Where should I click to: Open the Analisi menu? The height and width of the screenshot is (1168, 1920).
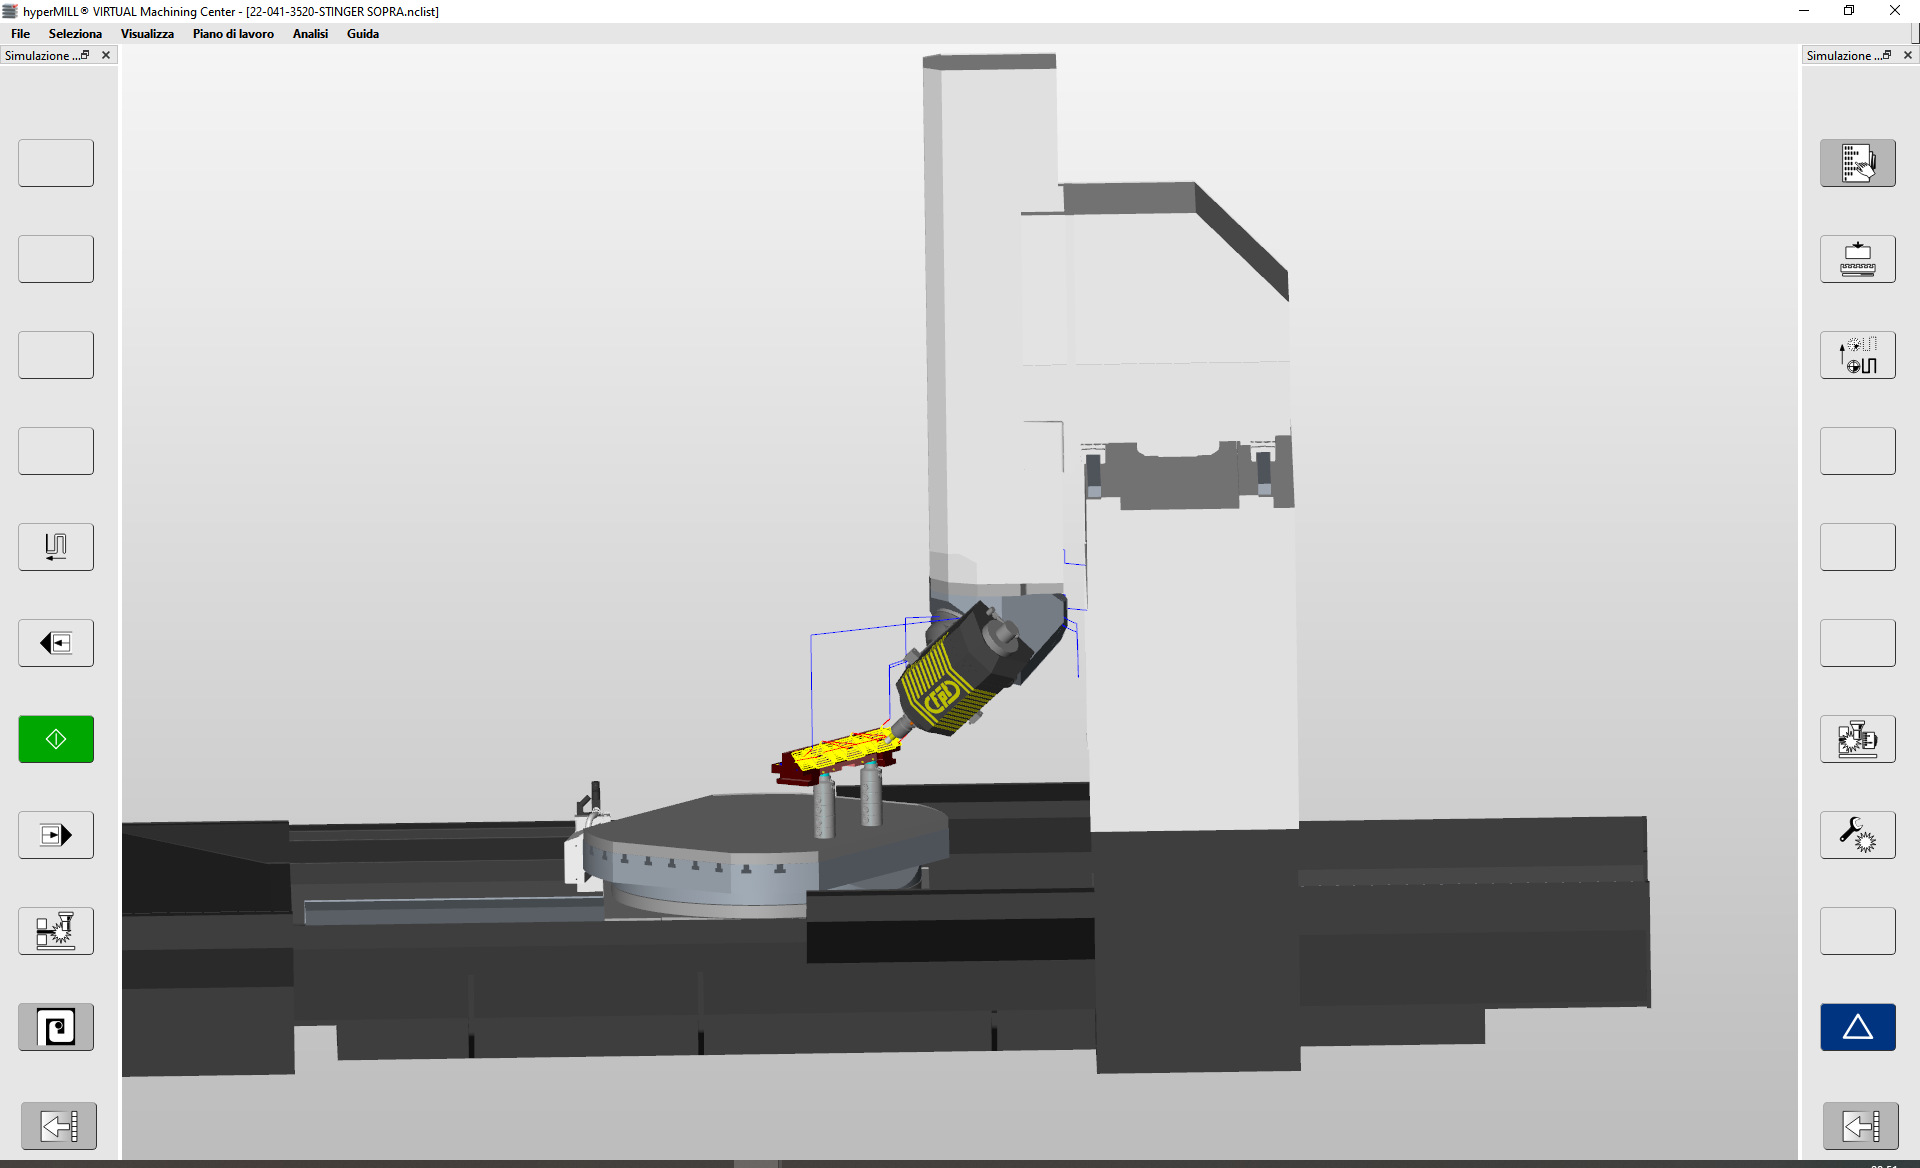coord(310,33)
